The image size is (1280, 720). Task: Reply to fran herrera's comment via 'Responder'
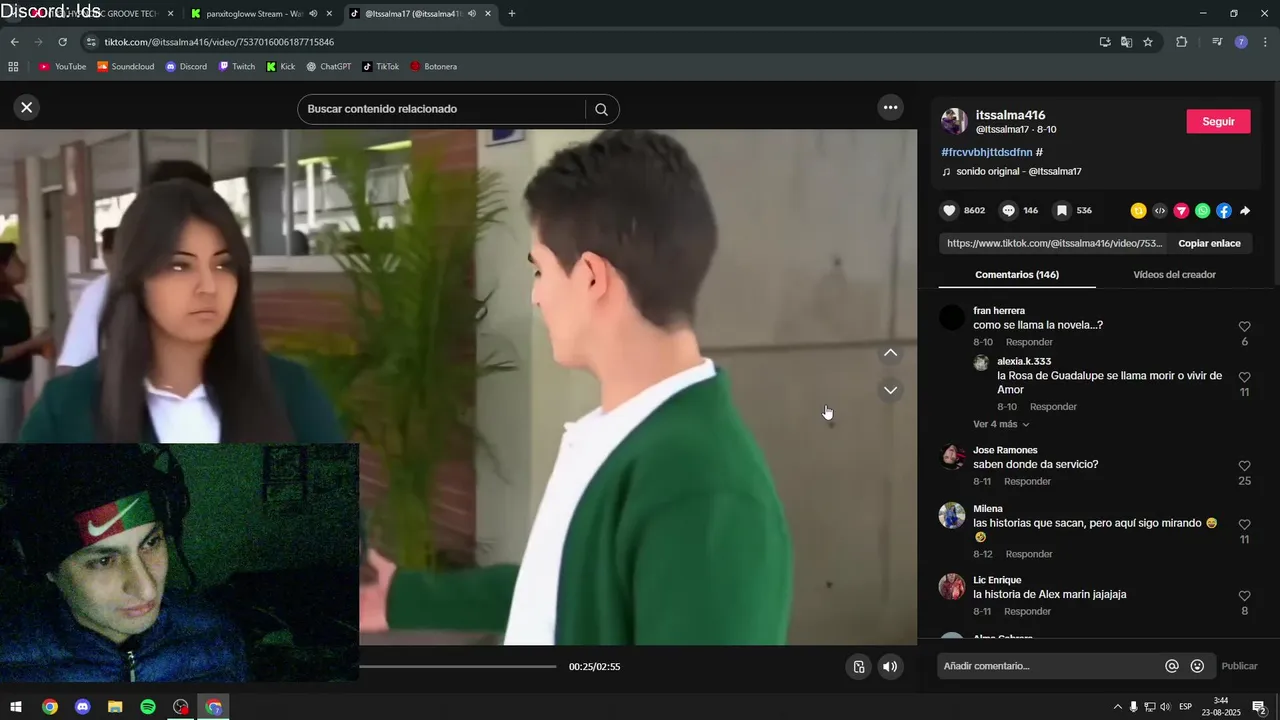tap(1029, 342)
